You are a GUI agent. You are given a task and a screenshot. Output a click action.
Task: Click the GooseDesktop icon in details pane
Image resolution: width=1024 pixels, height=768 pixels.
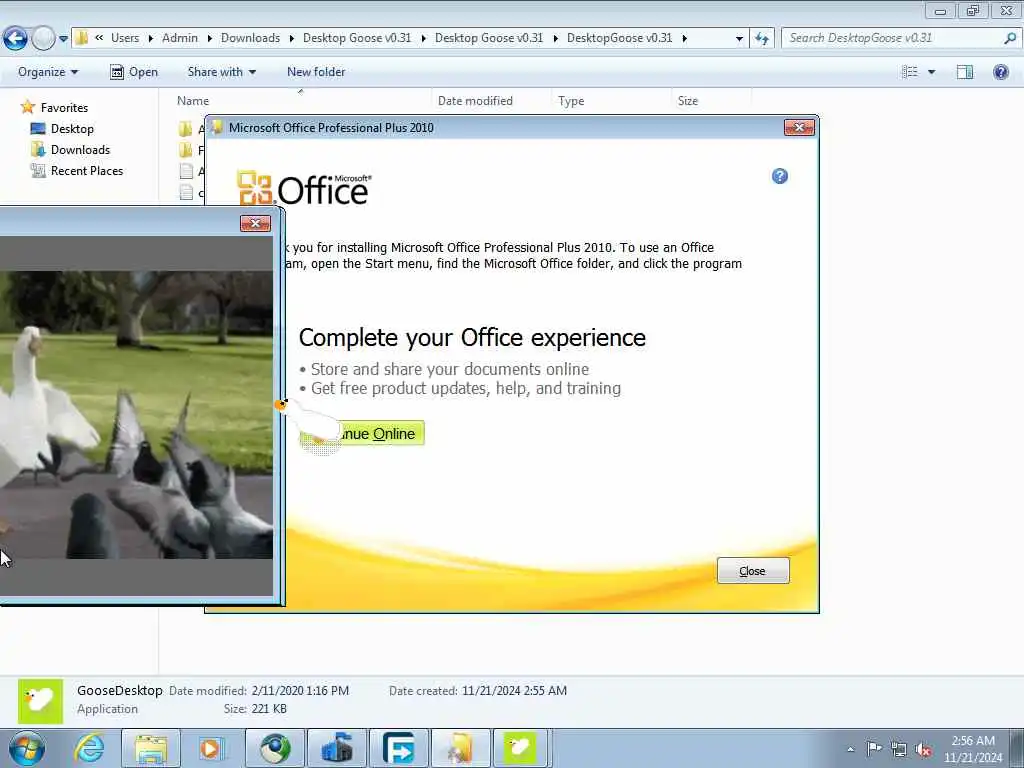(40, 702)
